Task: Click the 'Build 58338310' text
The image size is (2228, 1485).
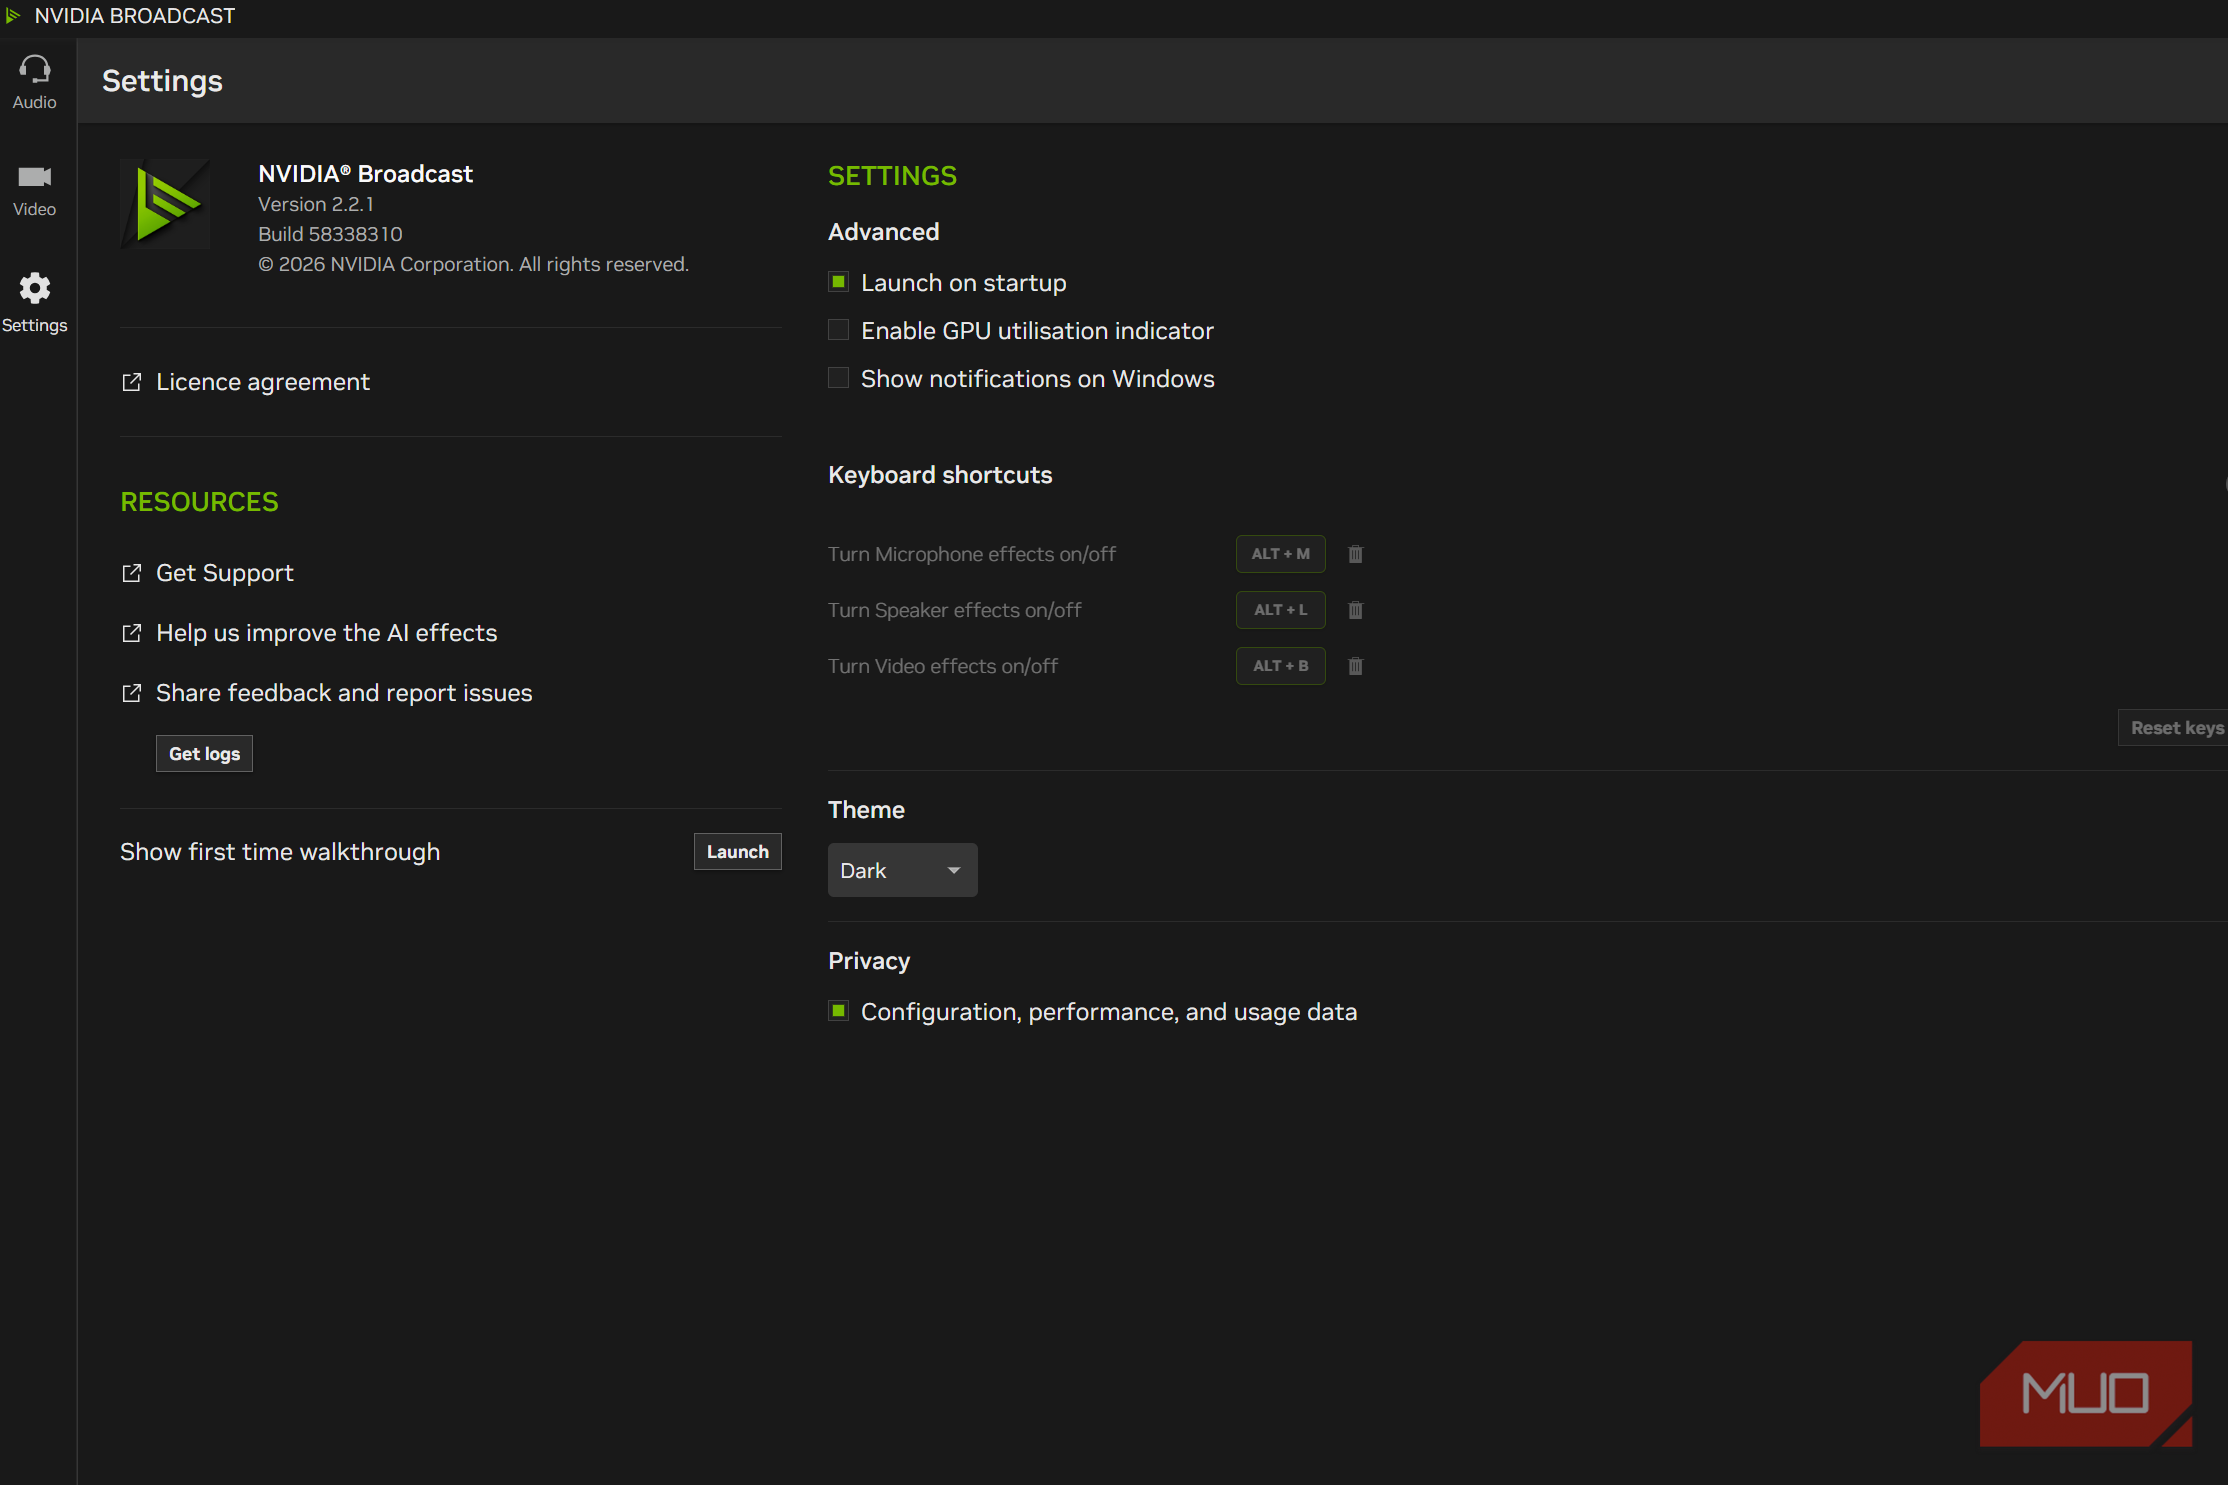Action: [x=330, y=234]
